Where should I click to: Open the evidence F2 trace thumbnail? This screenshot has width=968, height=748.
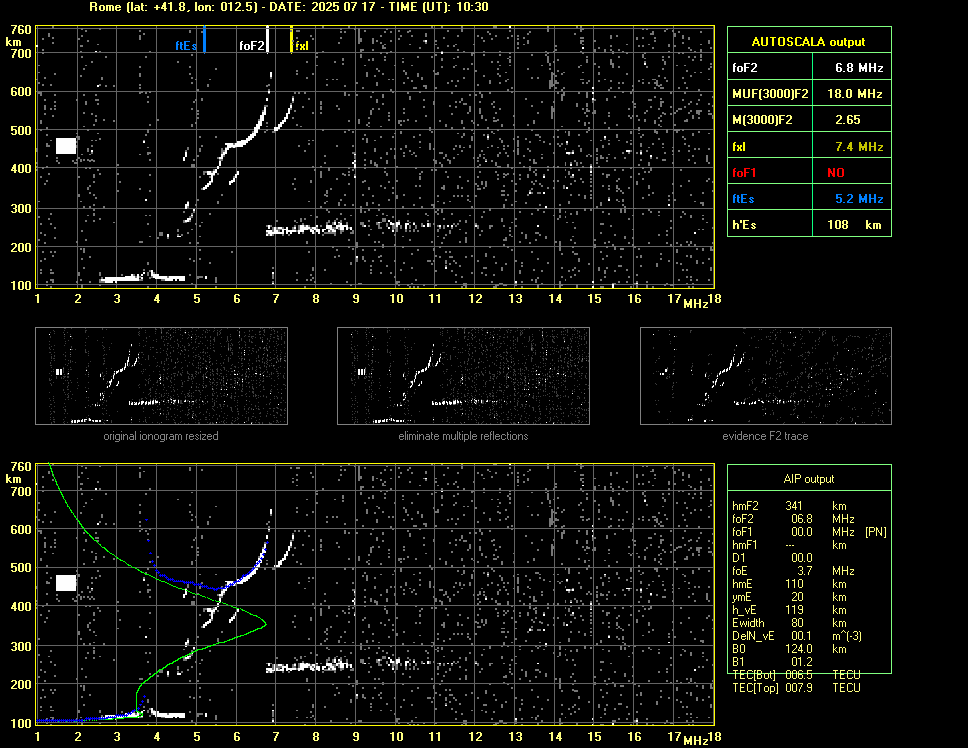pyautogui.click(x=766, y=376)
